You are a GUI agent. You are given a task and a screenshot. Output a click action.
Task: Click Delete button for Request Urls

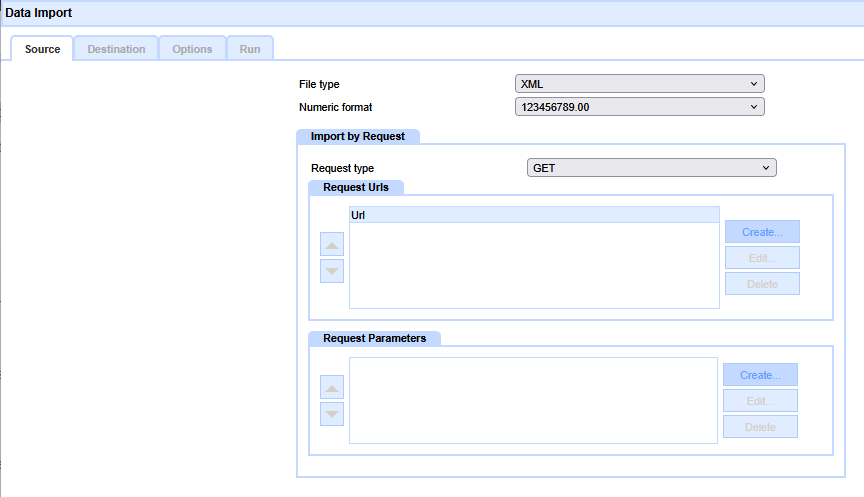click(x=762, y=284)
